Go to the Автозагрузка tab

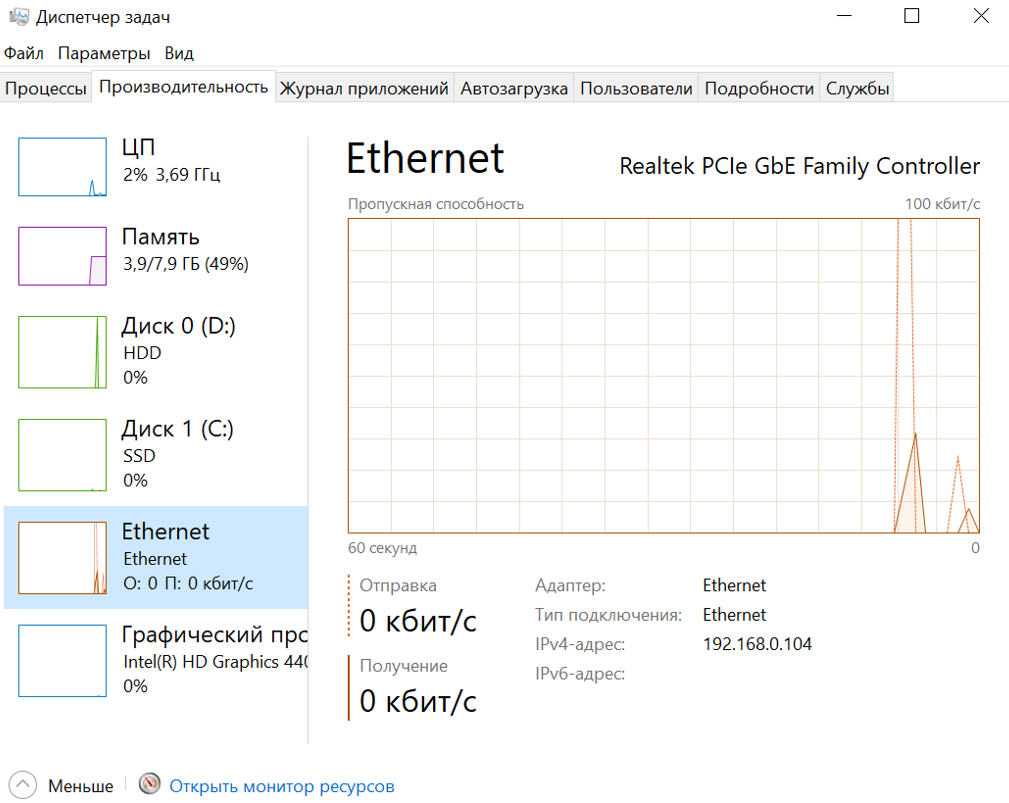[514, 88]
